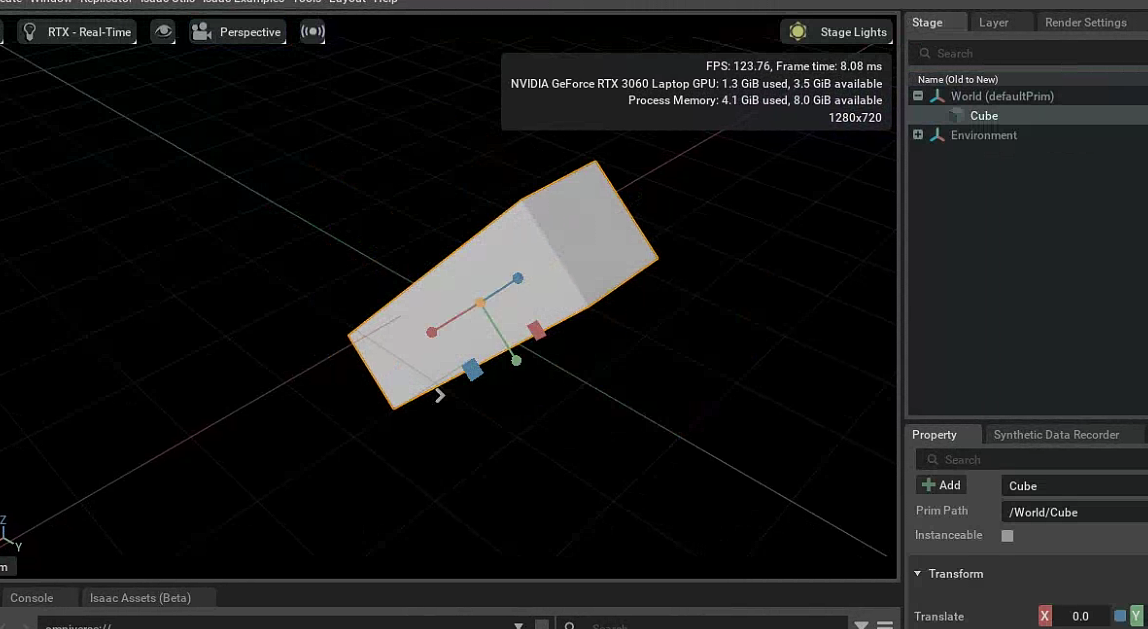Click the Add button in Property panel

pos(942,485)
